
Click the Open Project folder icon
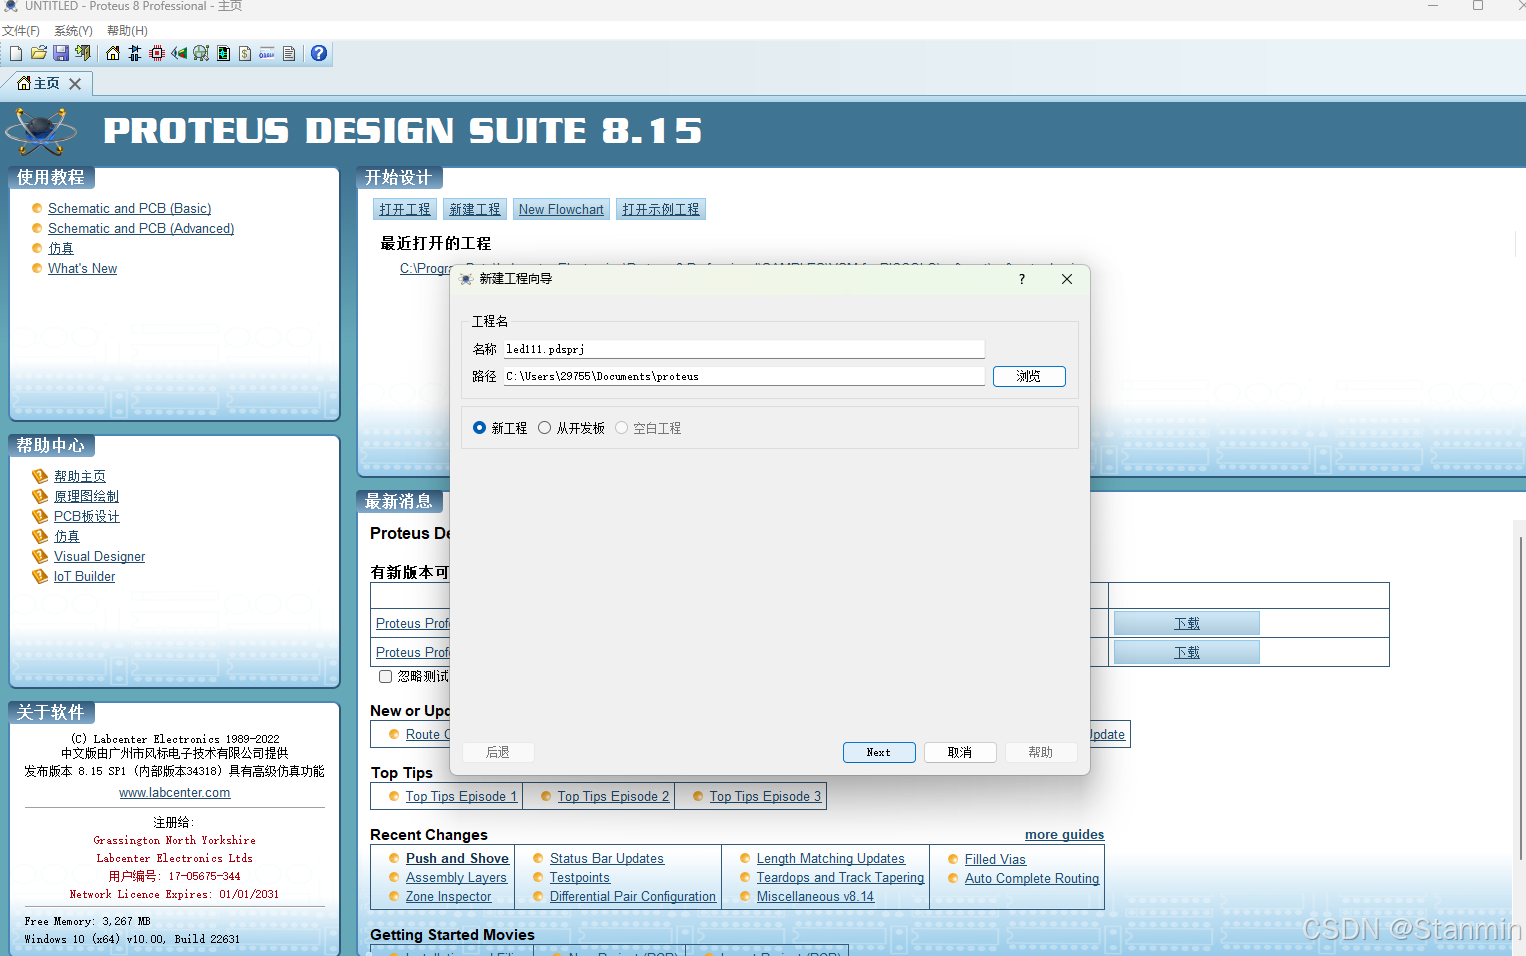[39, 53]
